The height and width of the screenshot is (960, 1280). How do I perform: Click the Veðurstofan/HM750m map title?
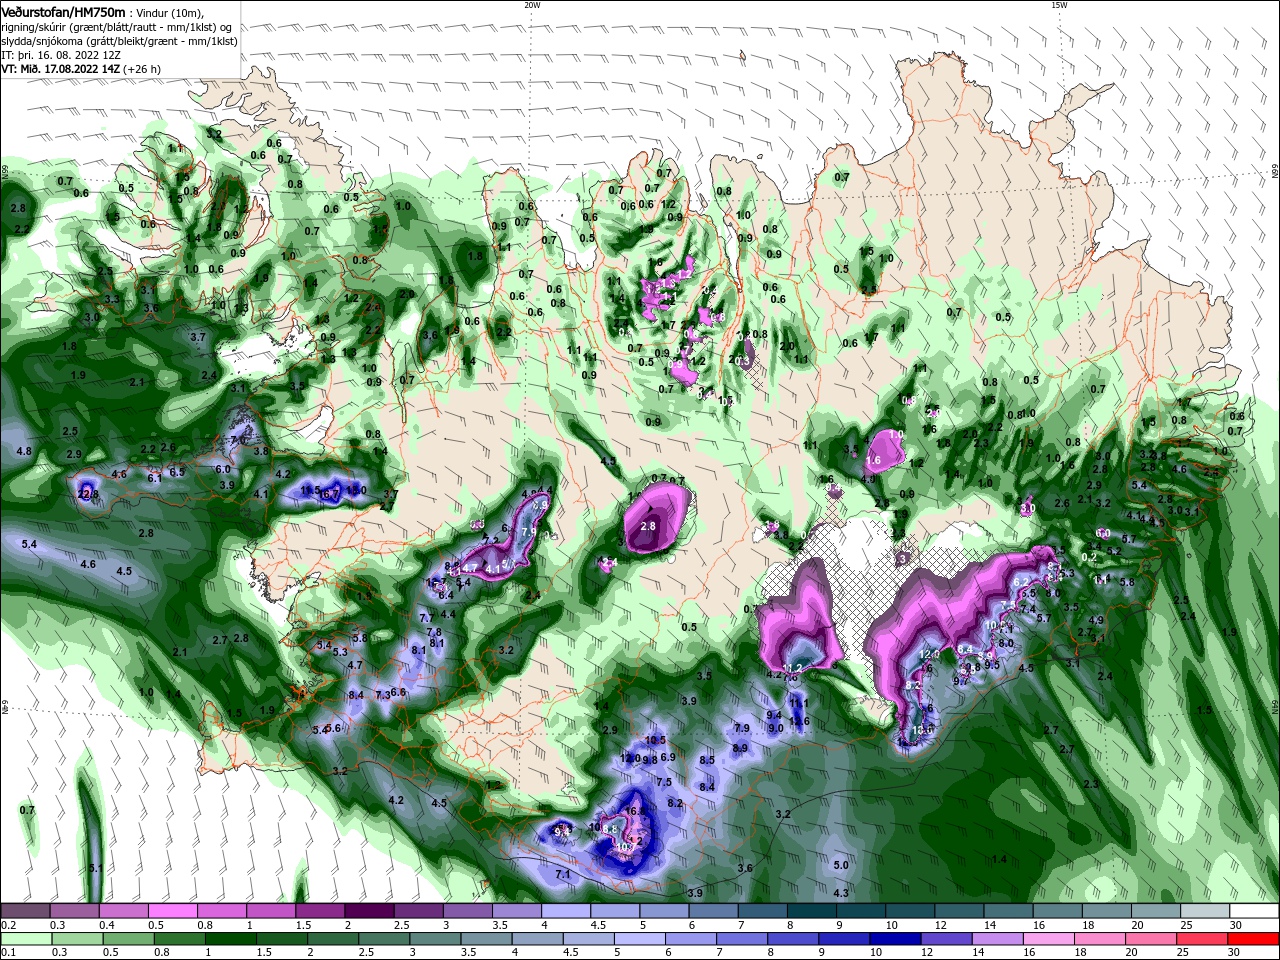(62, 11)
